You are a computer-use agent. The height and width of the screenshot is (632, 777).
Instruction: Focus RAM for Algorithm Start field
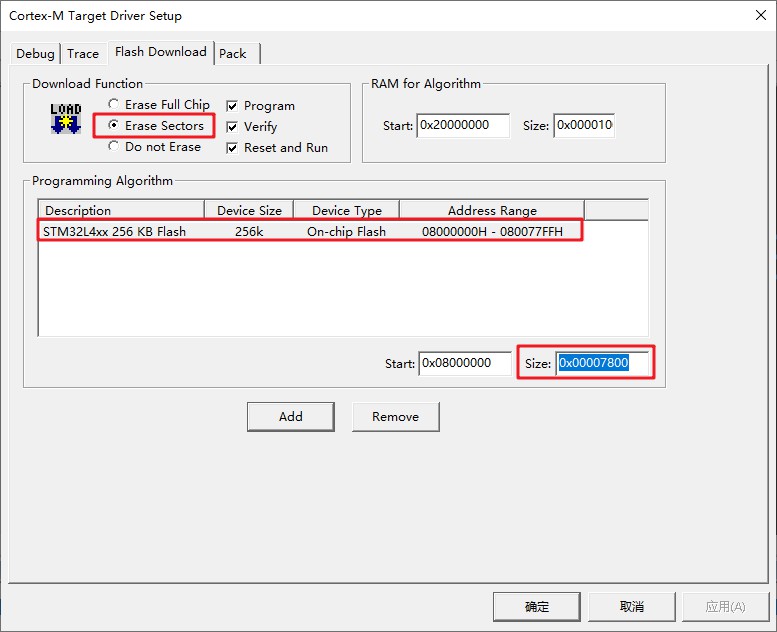click(x=463, y=125)
